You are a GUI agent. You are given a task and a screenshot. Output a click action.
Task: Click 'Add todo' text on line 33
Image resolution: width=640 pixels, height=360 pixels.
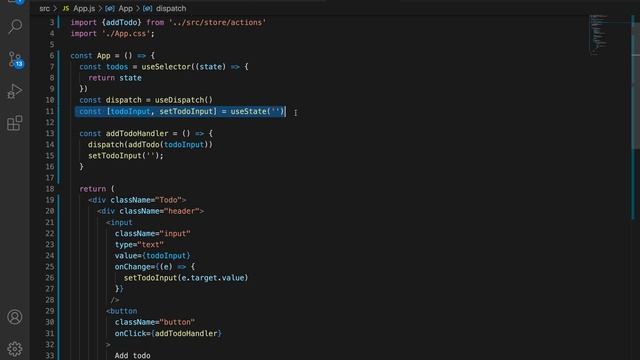point(132,356)
